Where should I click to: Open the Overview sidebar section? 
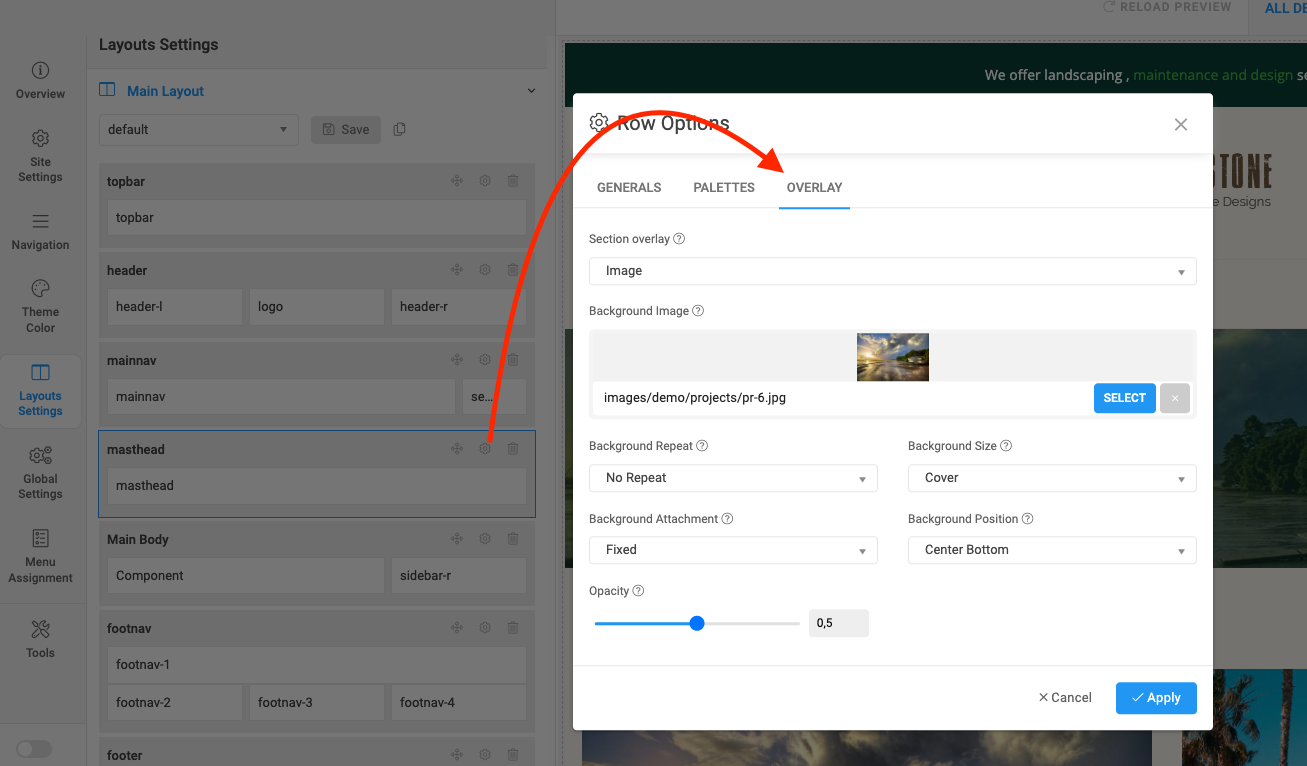pyautogui.click(x=40, y=80)
